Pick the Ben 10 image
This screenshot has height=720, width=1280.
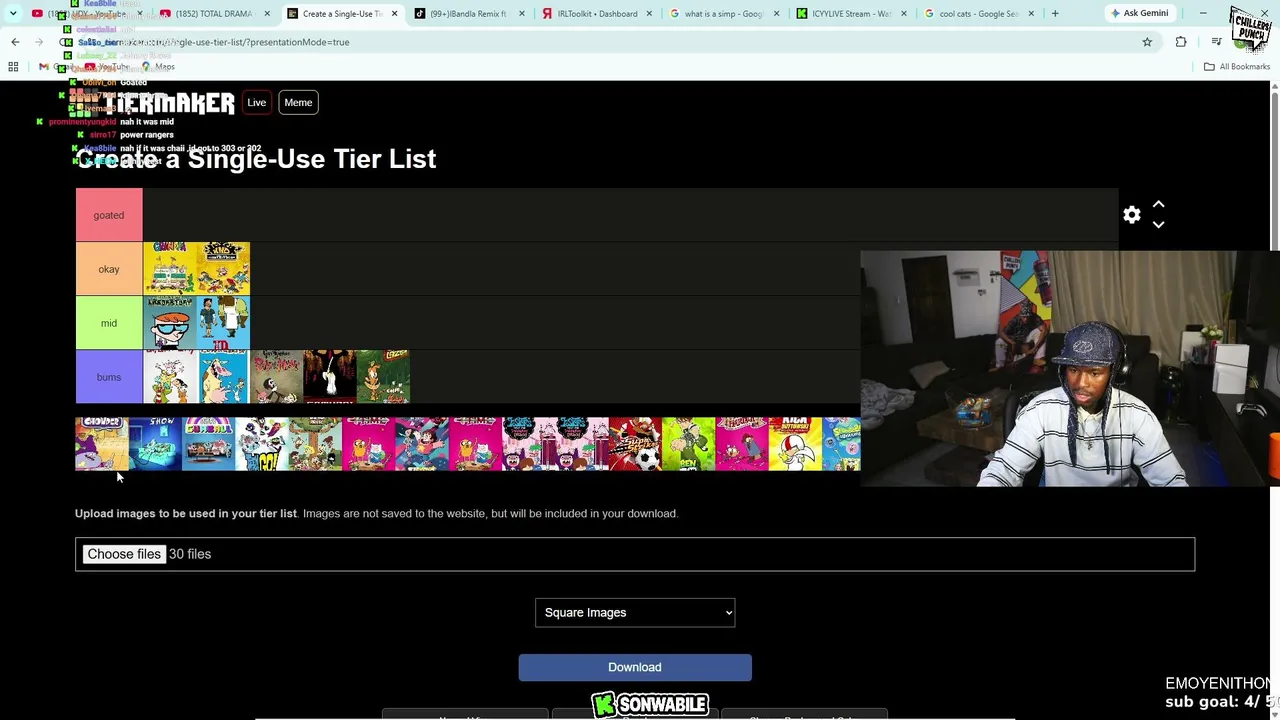pyautogui.click(x=688, y=444)
